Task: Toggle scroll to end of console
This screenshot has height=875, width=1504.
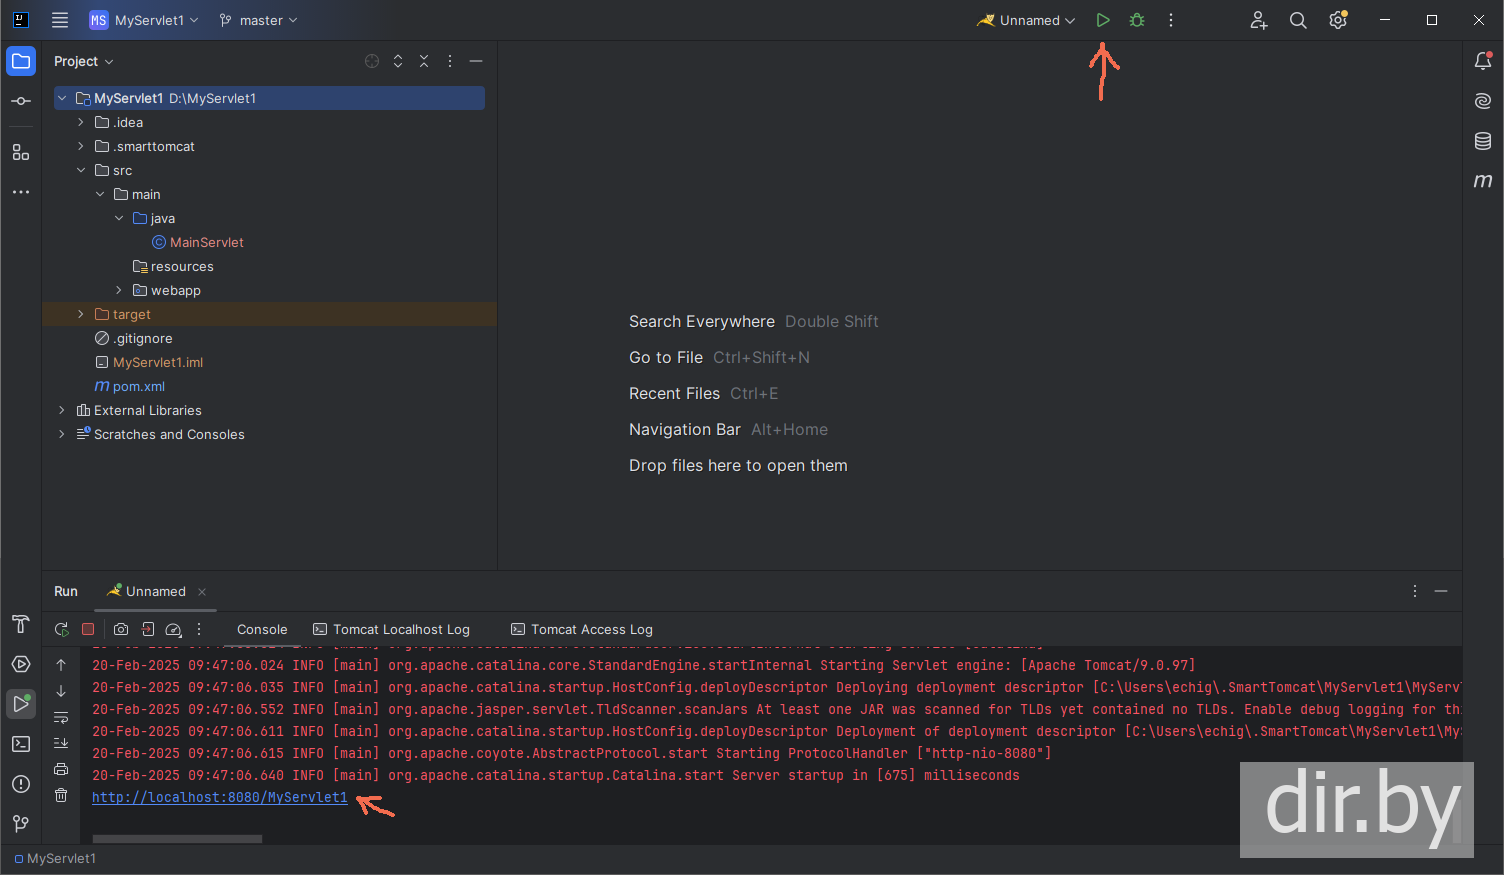Action: pyautogui.click(x=61, y=743)
